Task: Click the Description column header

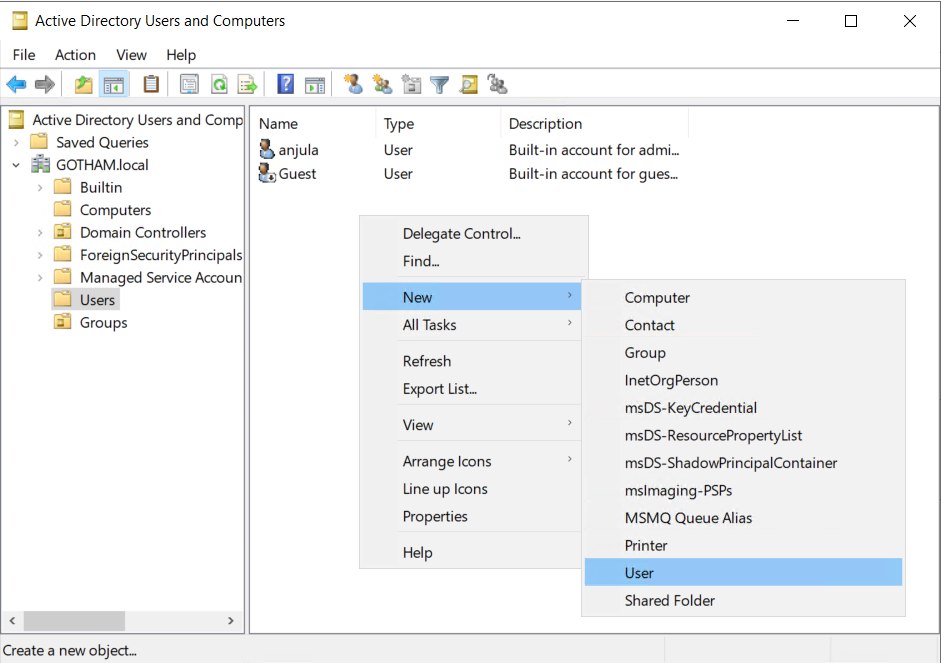Action: click(x=545, y=124)
